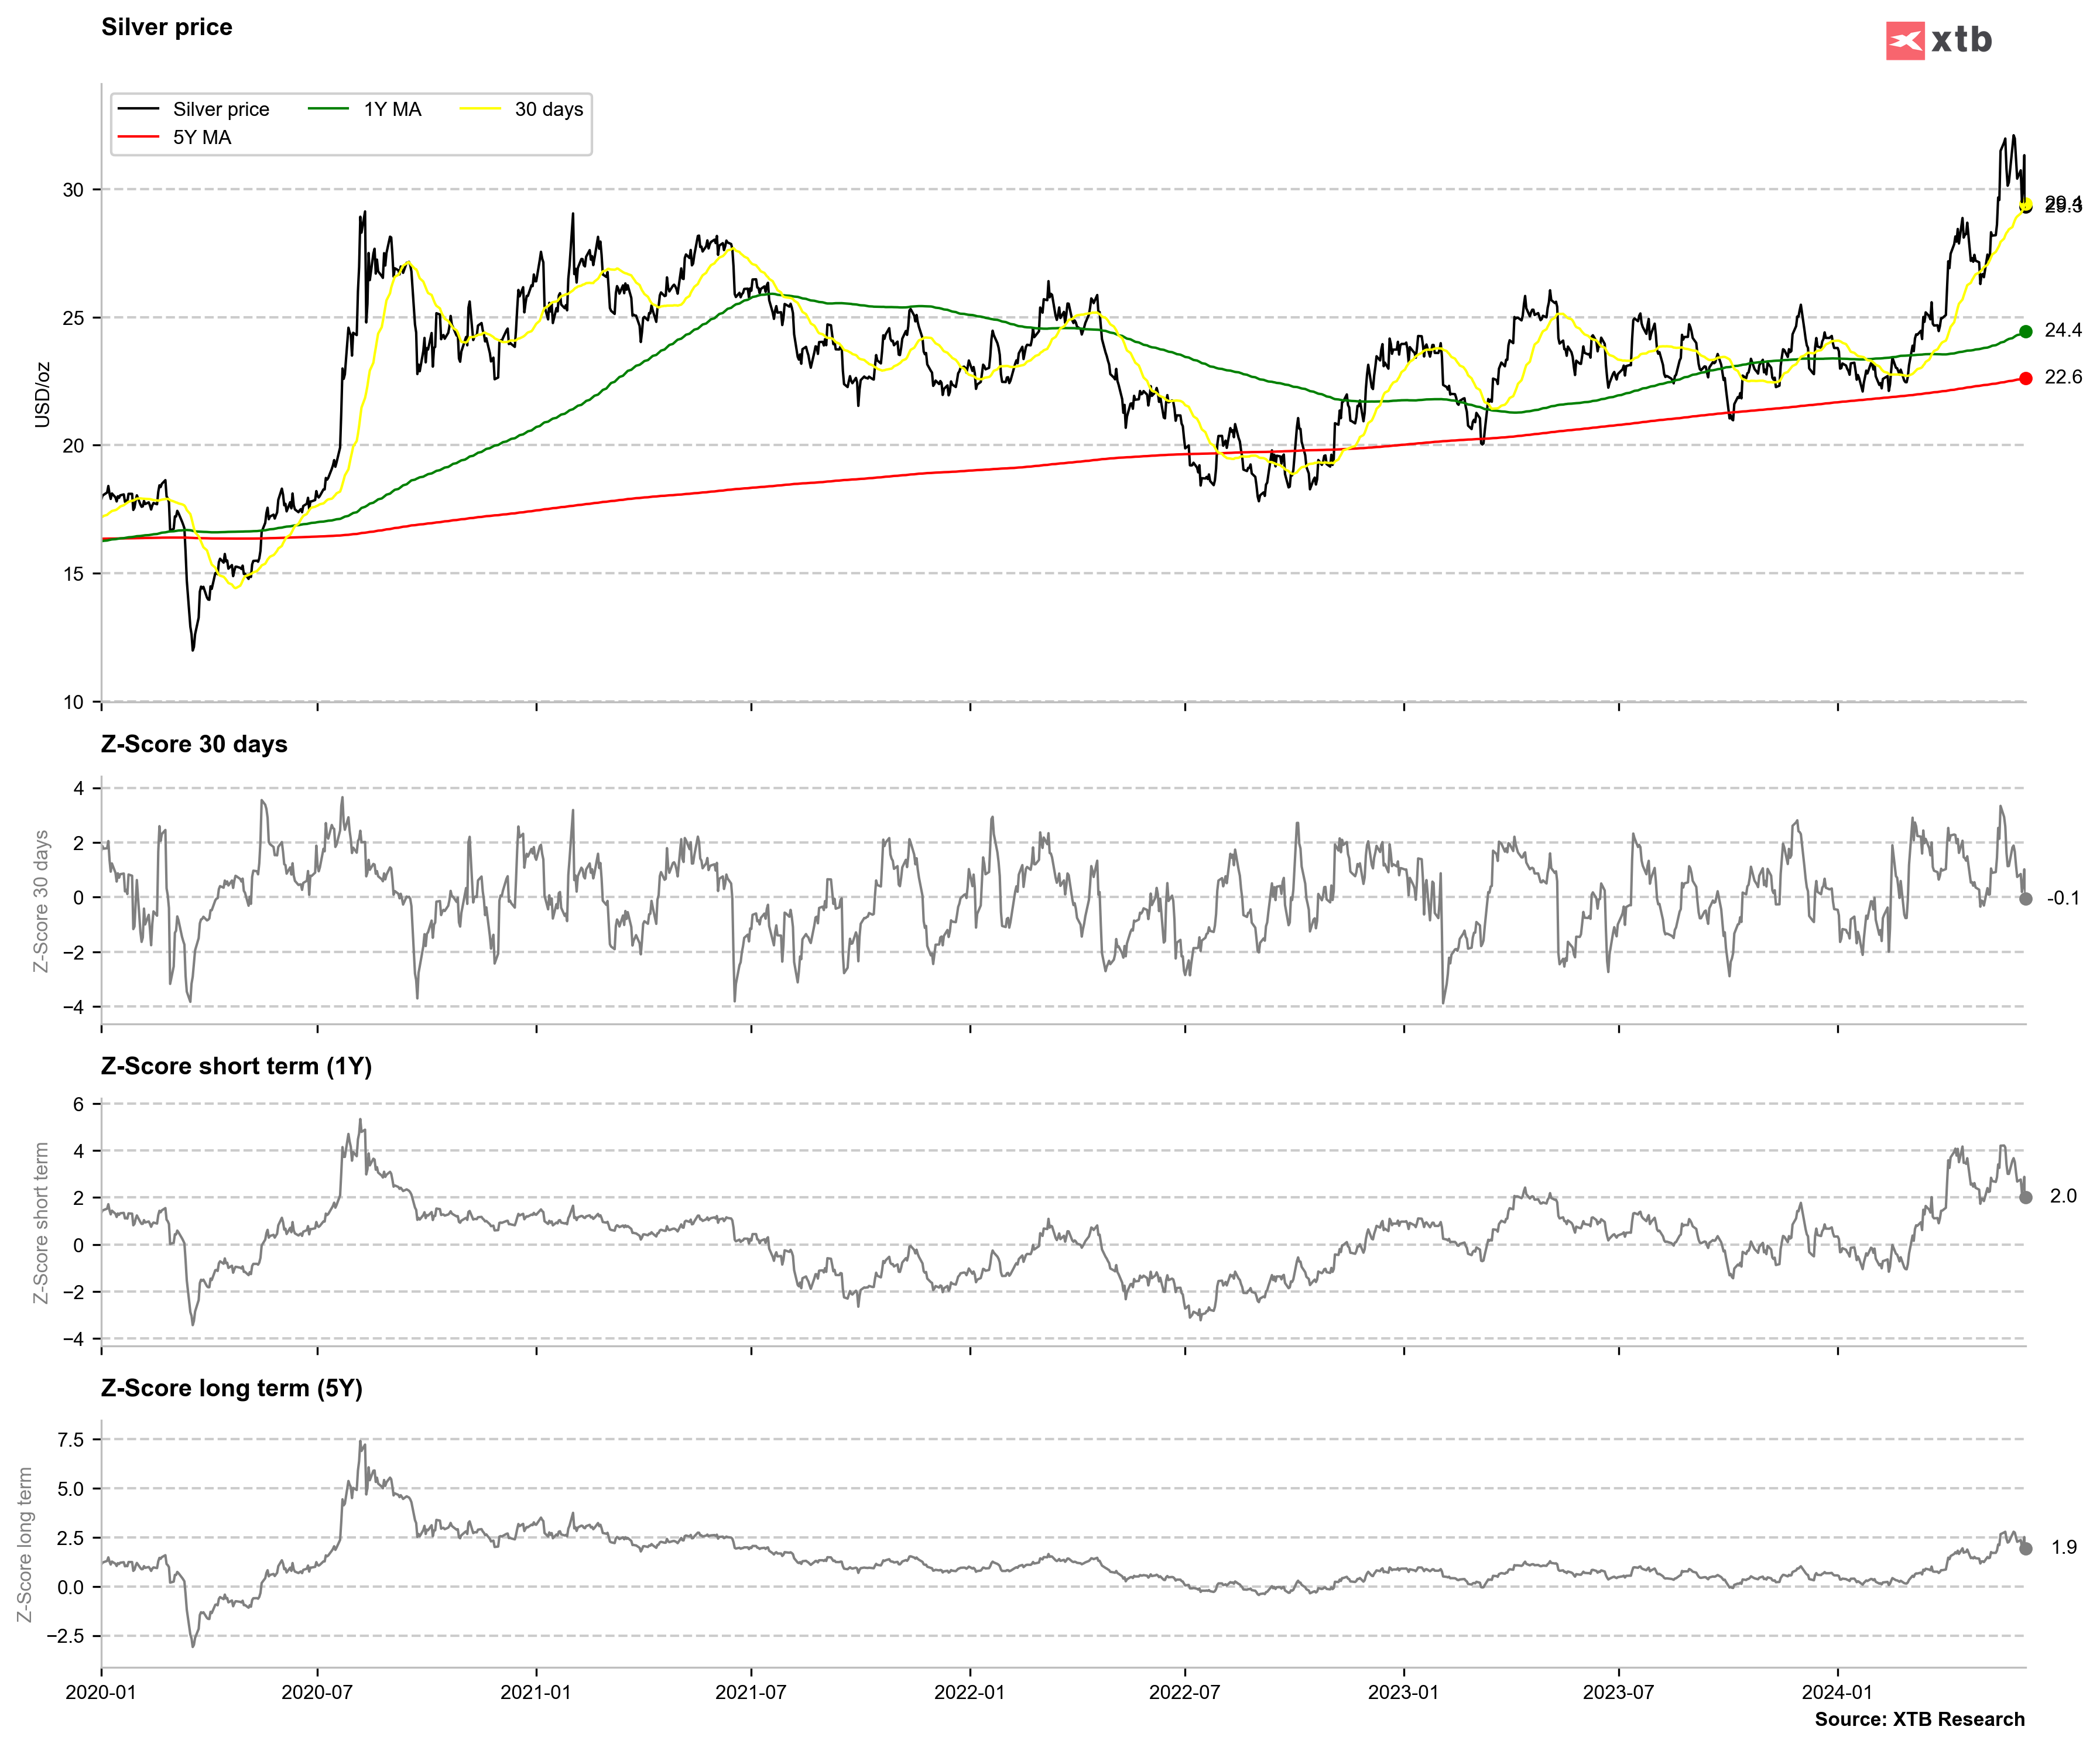Click the 2024-01 x-axis date label
2100x1747 pixels.
pyautogui.click(x=1836, y=1692)
